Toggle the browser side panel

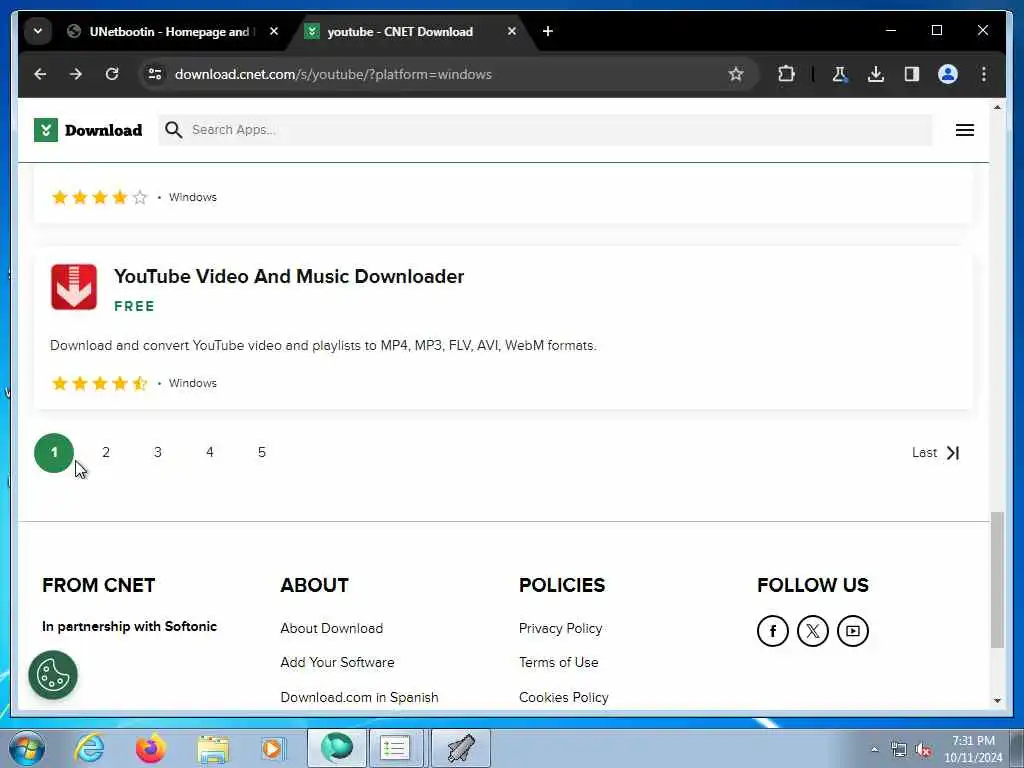(912, 74)
